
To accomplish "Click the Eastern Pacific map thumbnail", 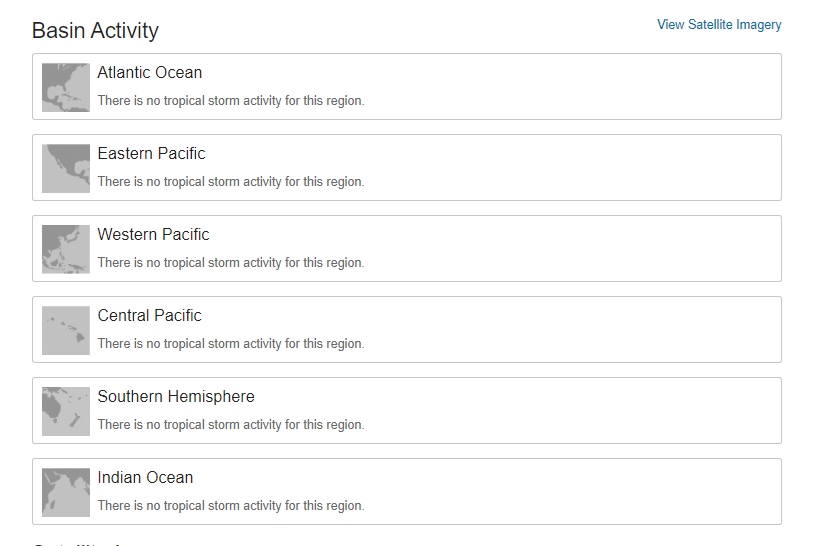I will (x=66, y=168).
